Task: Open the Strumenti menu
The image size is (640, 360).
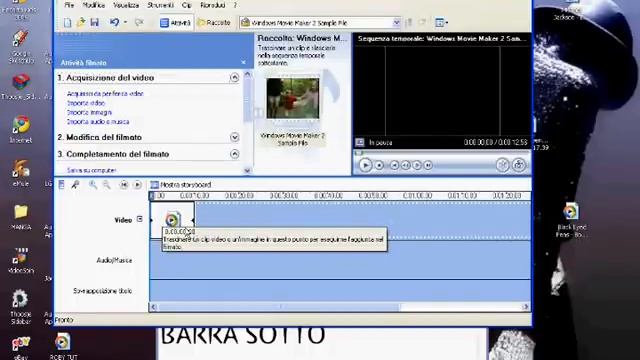Action: click(x=160, y=5)
